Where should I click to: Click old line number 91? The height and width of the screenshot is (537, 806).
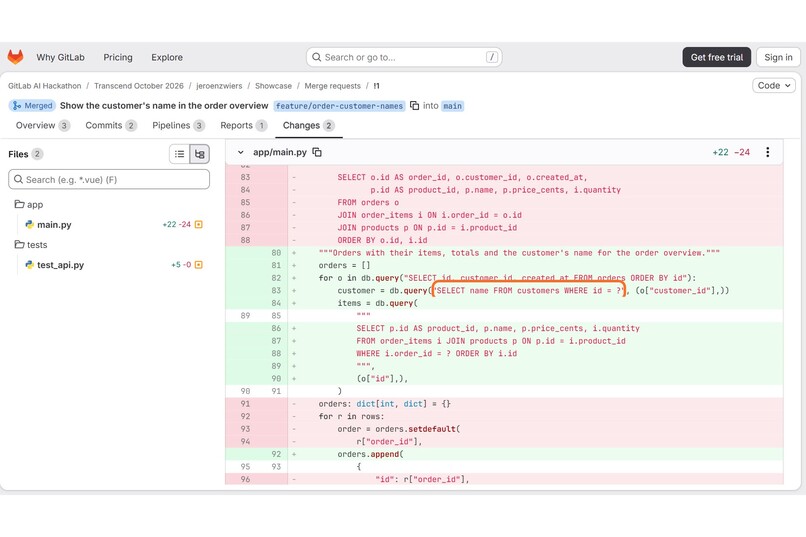[x=245, y=404]
